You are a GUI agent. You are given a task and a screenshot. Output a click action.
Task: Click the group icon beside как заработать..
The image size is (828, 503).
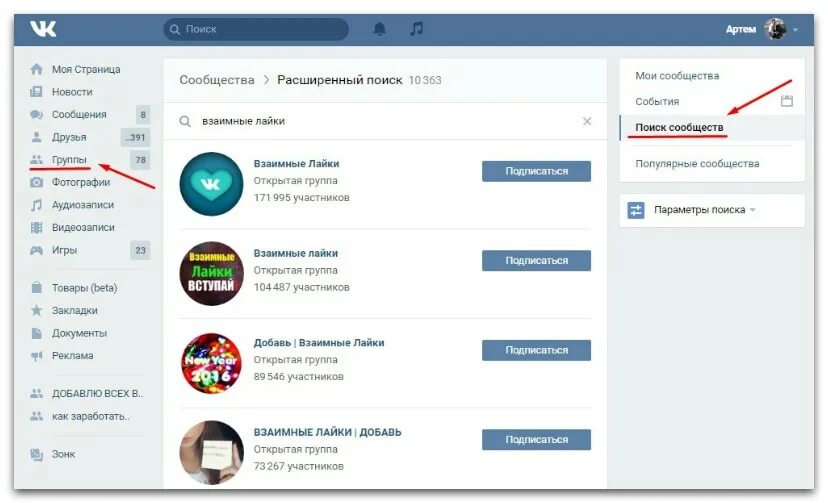coord(36,416)
